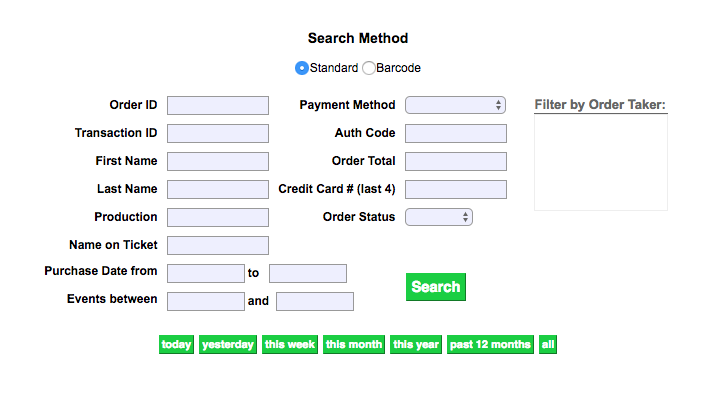Focus the Purchase Date from start field

point(206,273)
